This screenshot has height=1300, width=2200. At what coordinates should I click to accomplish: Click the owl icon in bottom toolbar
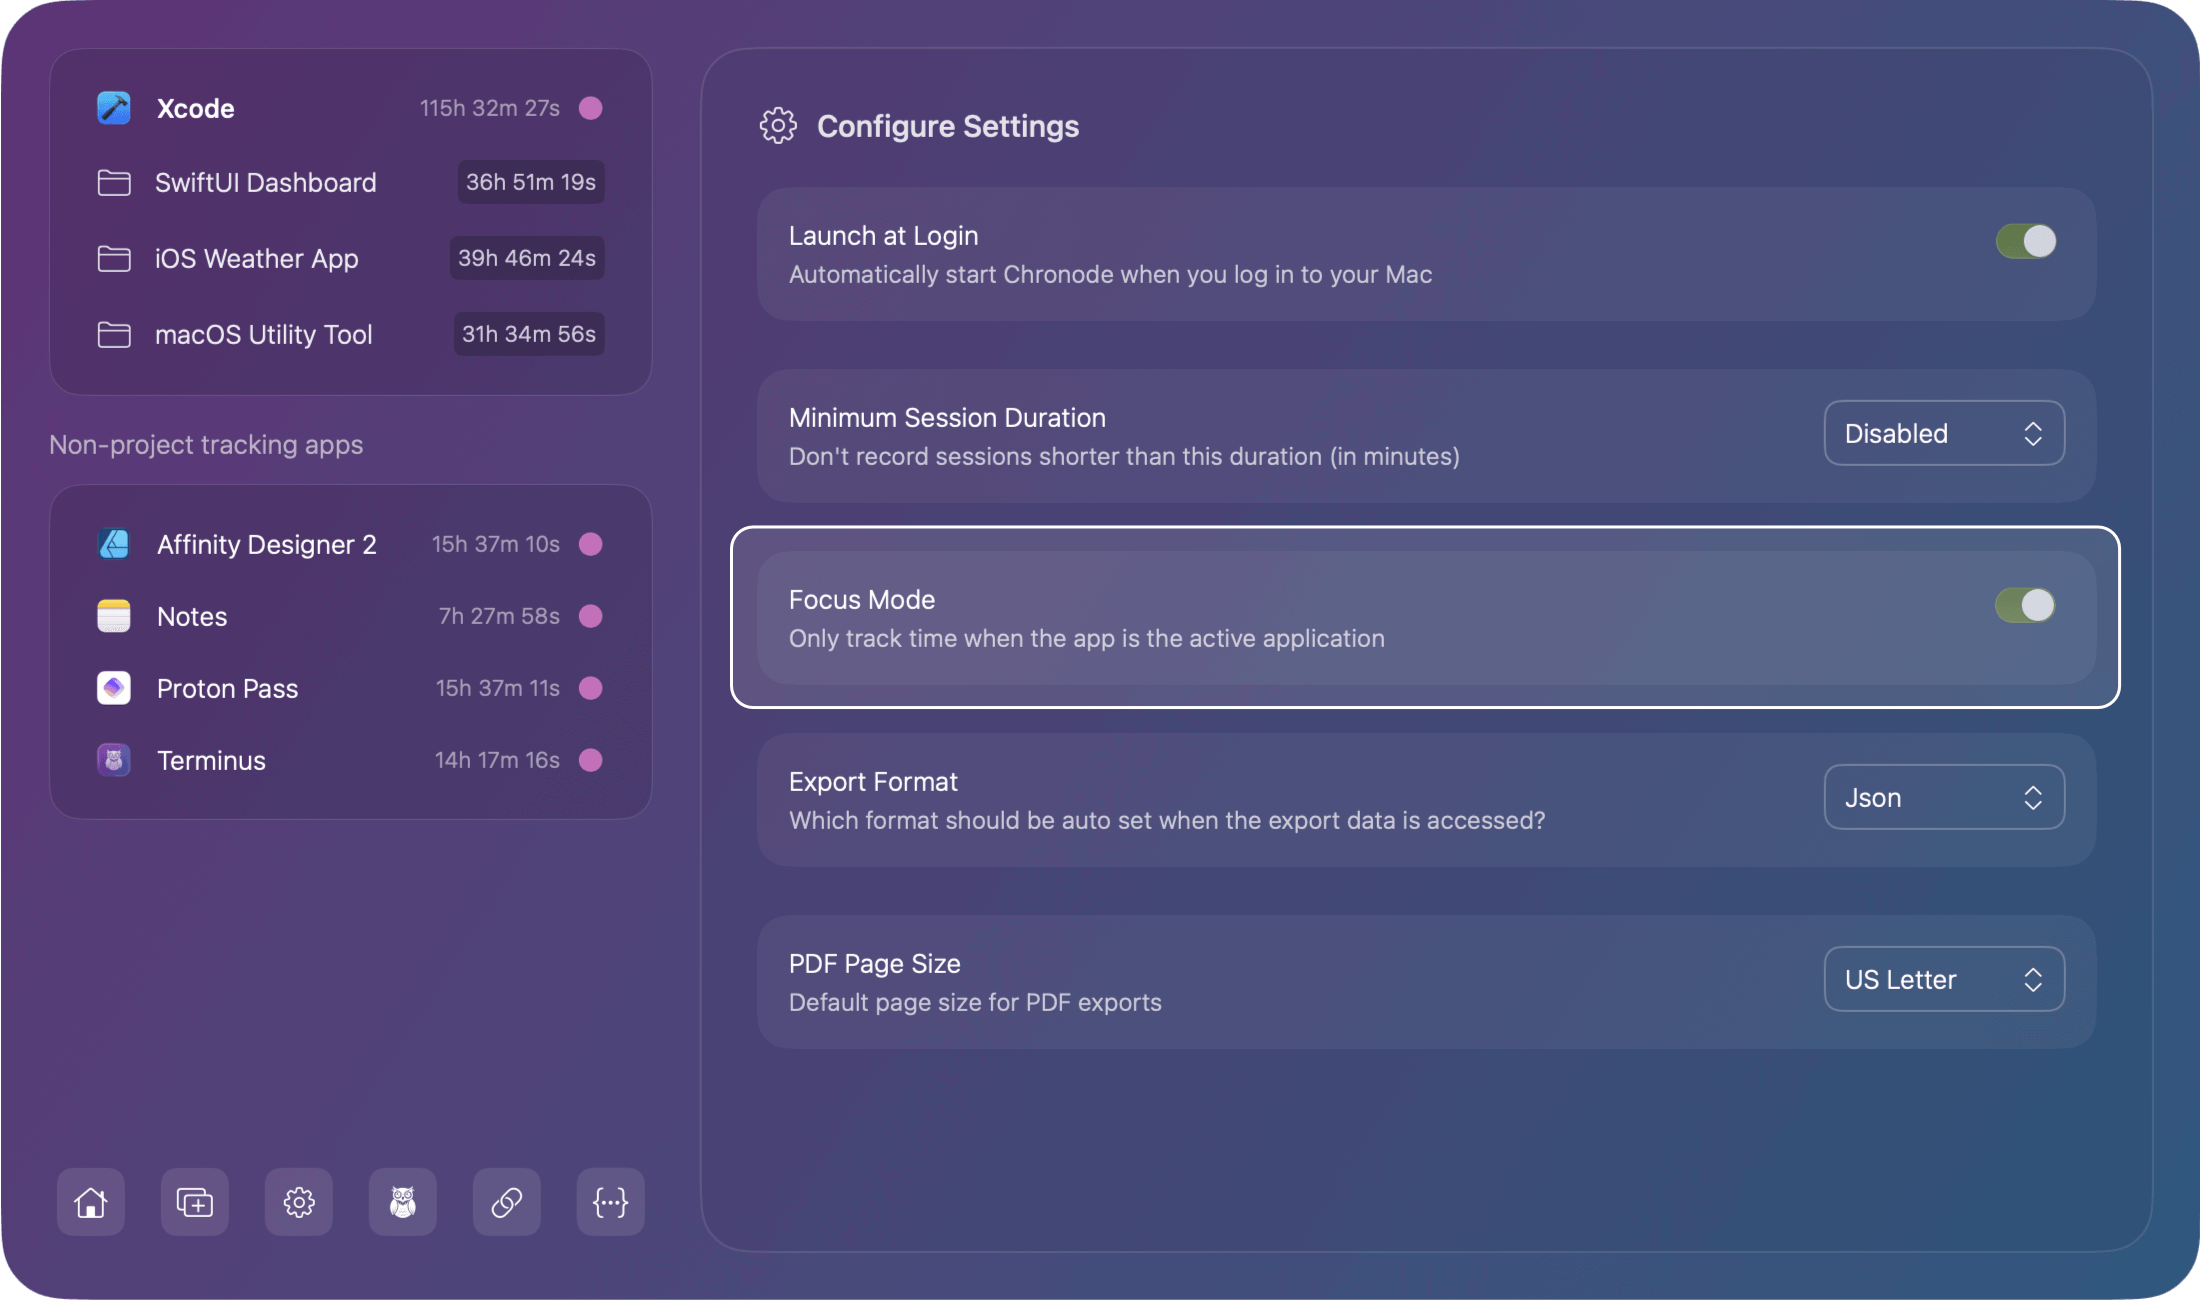pyautogui.click(x=403, y=1201)
